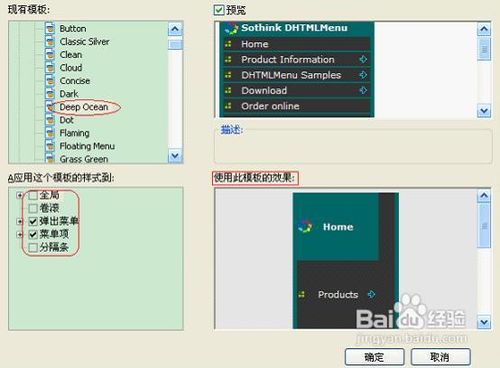
Task: Click the bullet icon beside Home in the top preview
Action: (x=228, y=44)
